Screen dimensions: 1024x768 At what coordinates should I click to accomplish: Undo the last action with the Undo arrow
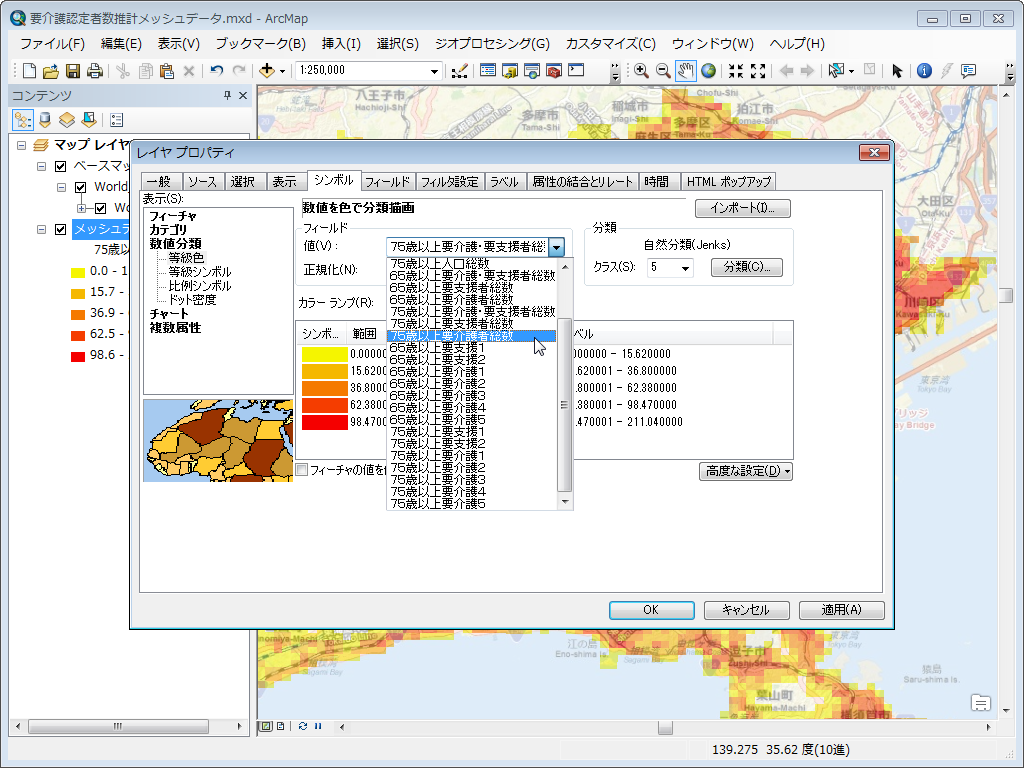[217, 71]
